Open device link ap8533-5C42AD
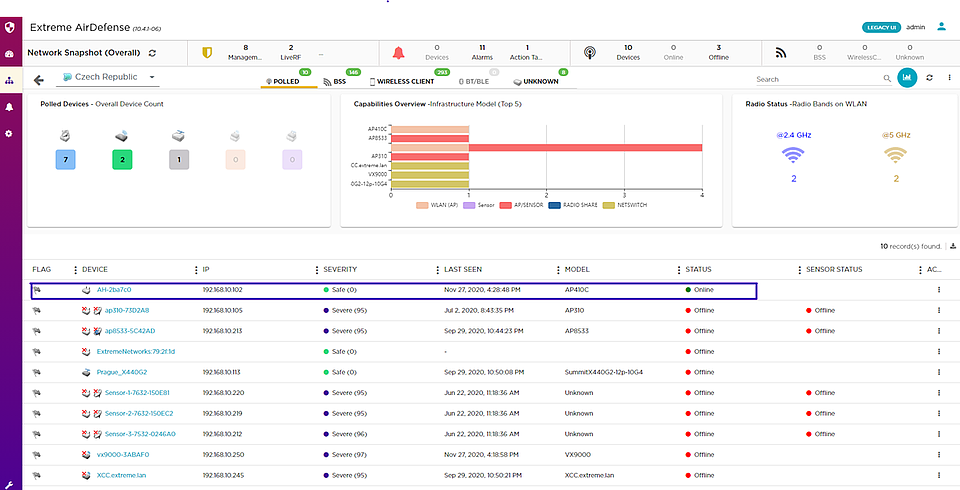 click(x=130, y=331)
